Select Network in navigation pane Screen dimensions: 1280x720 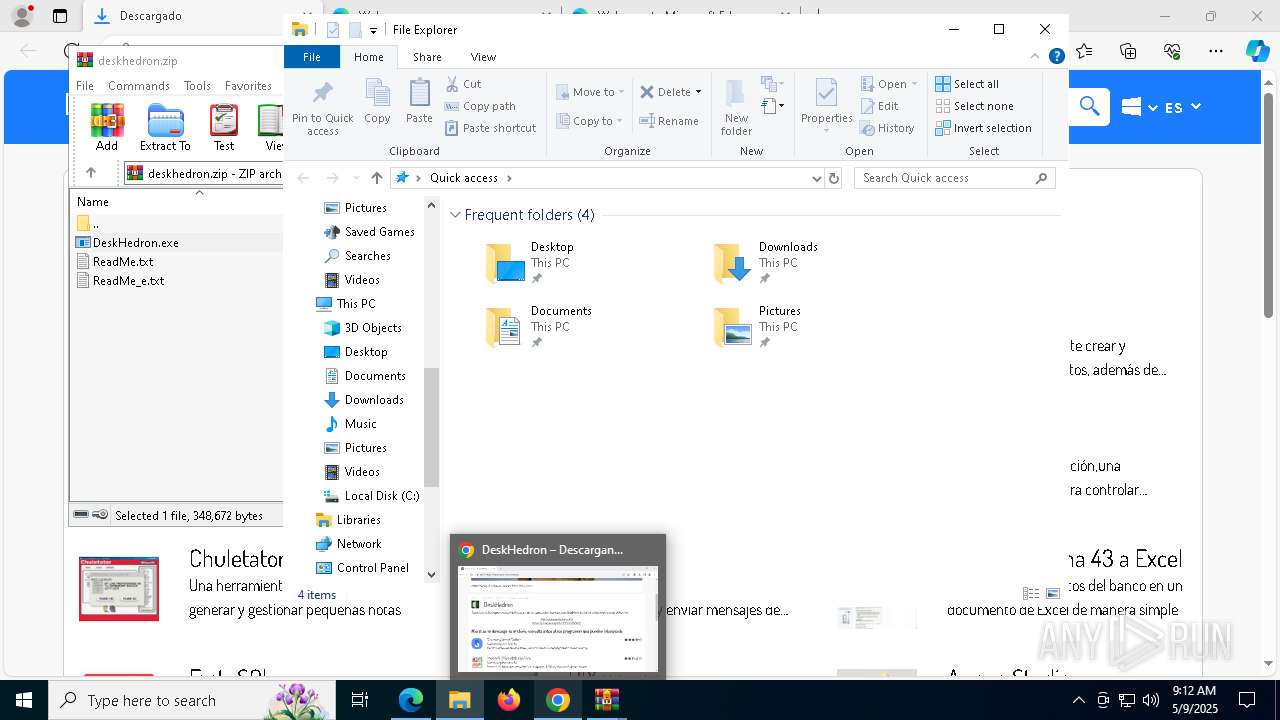pos(348,544)
